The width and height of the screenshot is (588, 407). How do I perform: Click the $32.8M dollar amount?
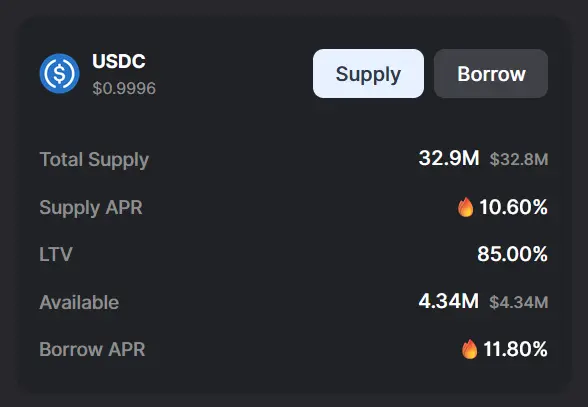click(519, 159)
